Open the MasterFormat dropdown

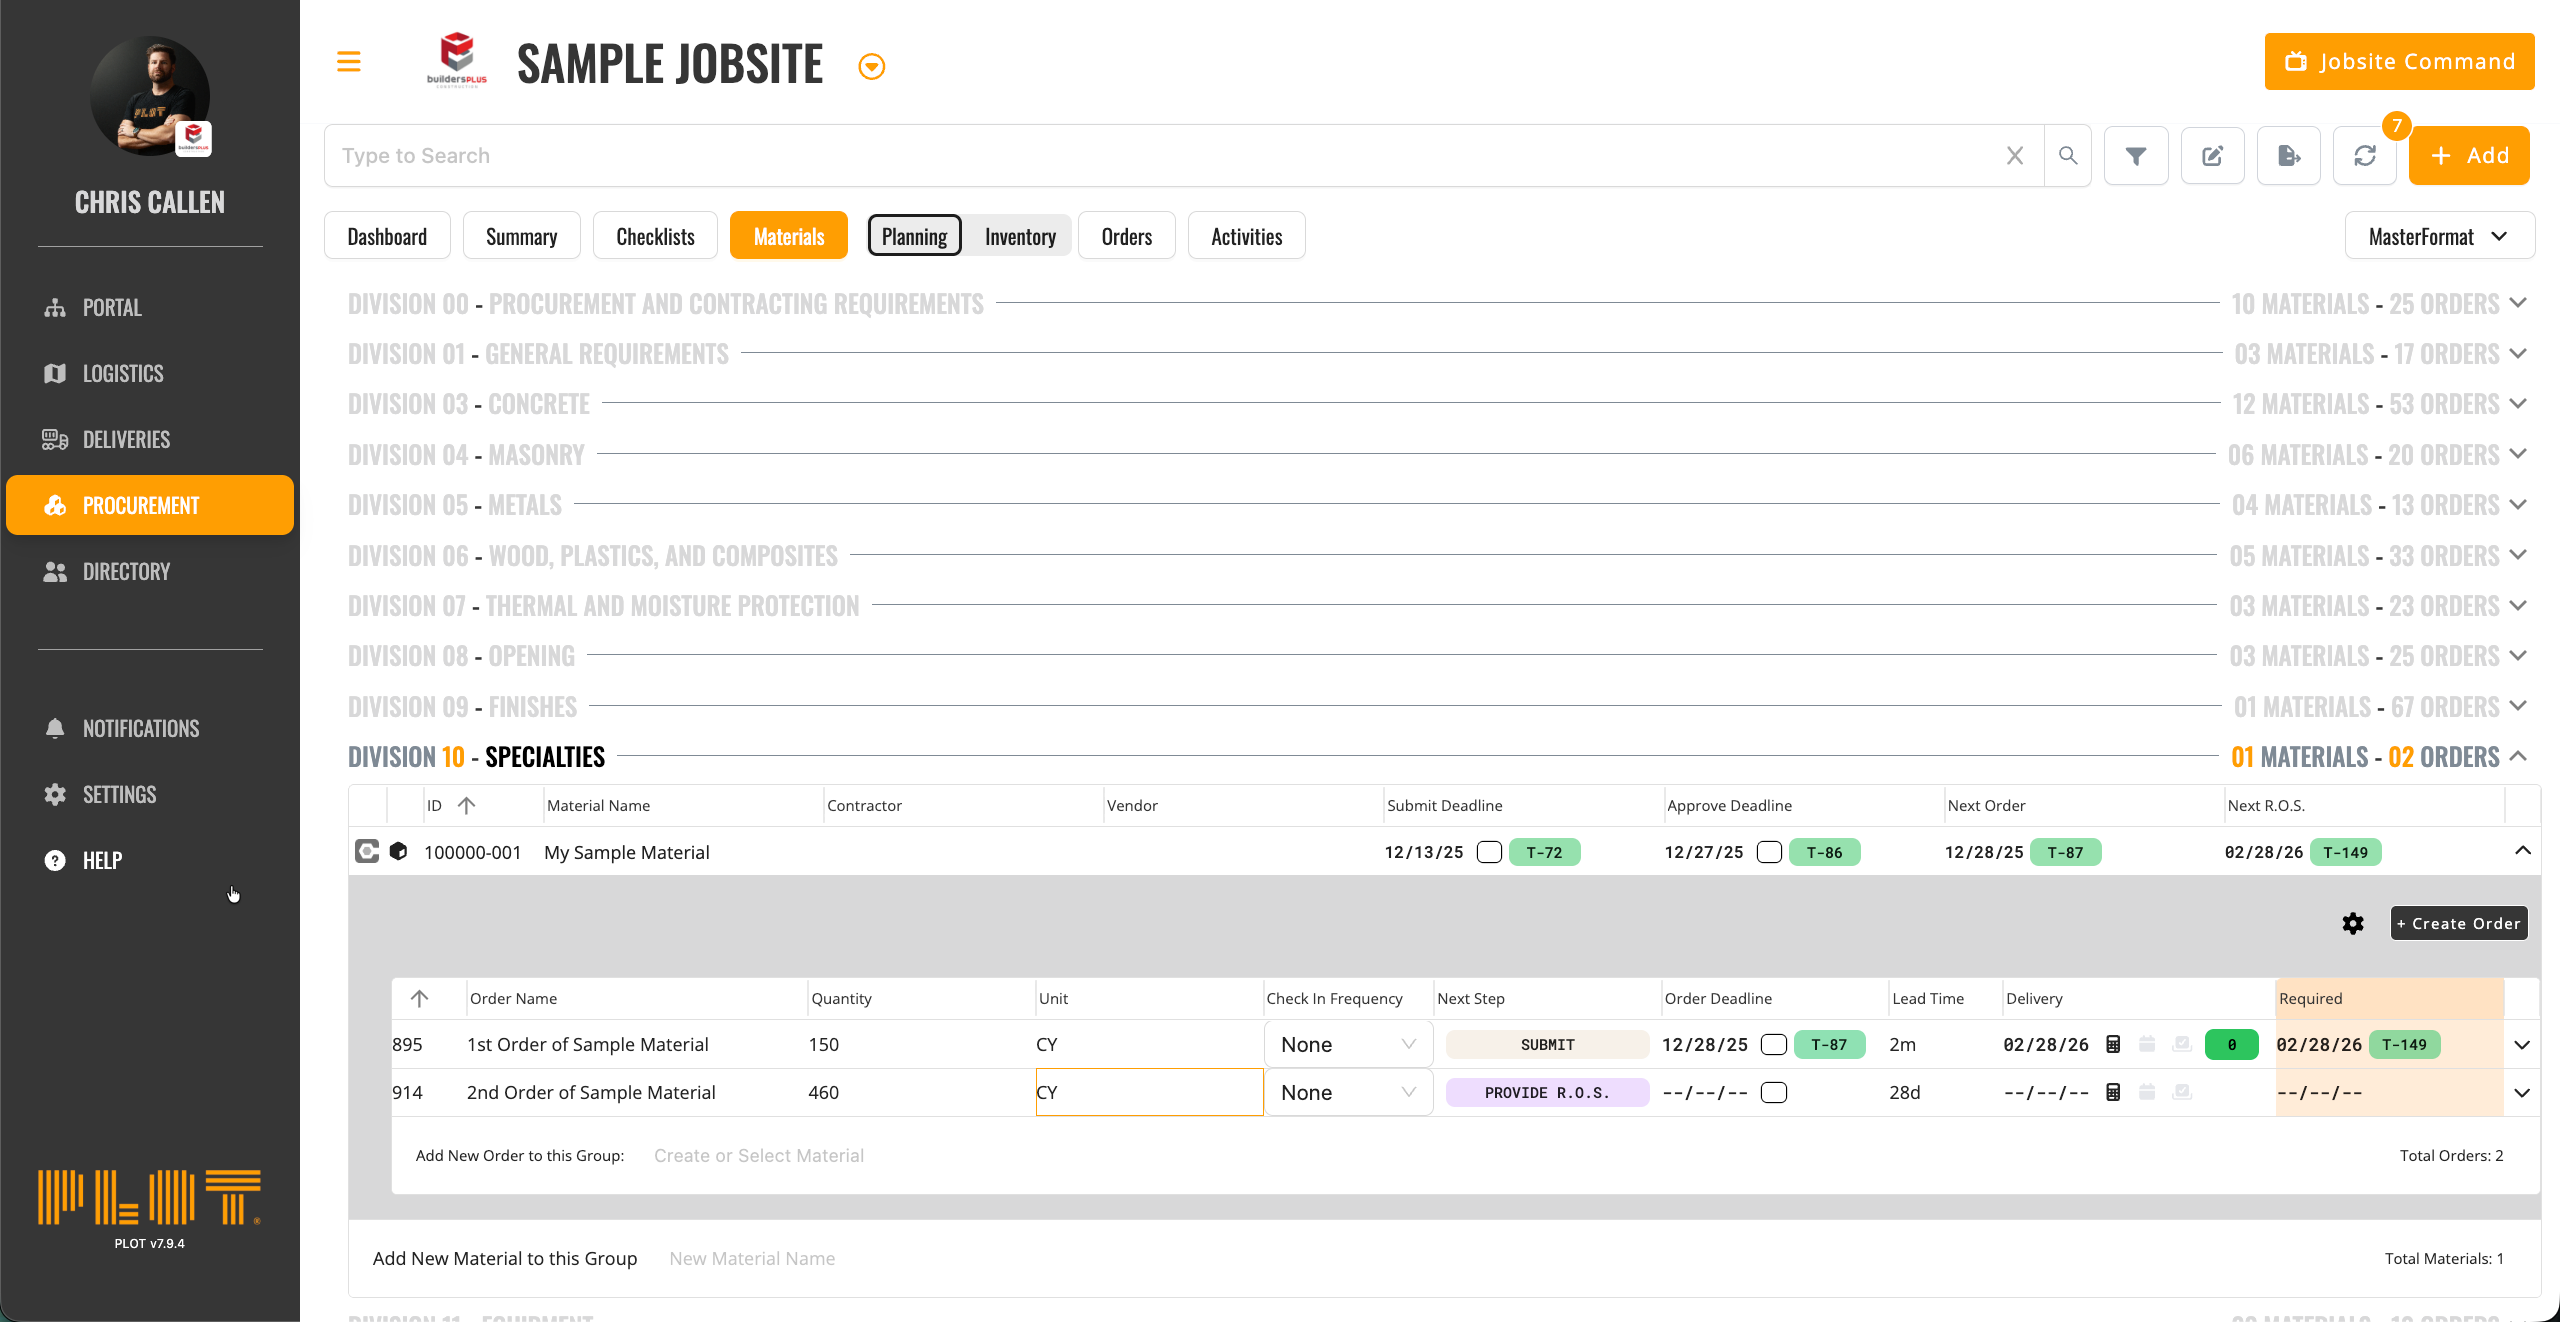pyautogui.click(x=2438, y=237)
